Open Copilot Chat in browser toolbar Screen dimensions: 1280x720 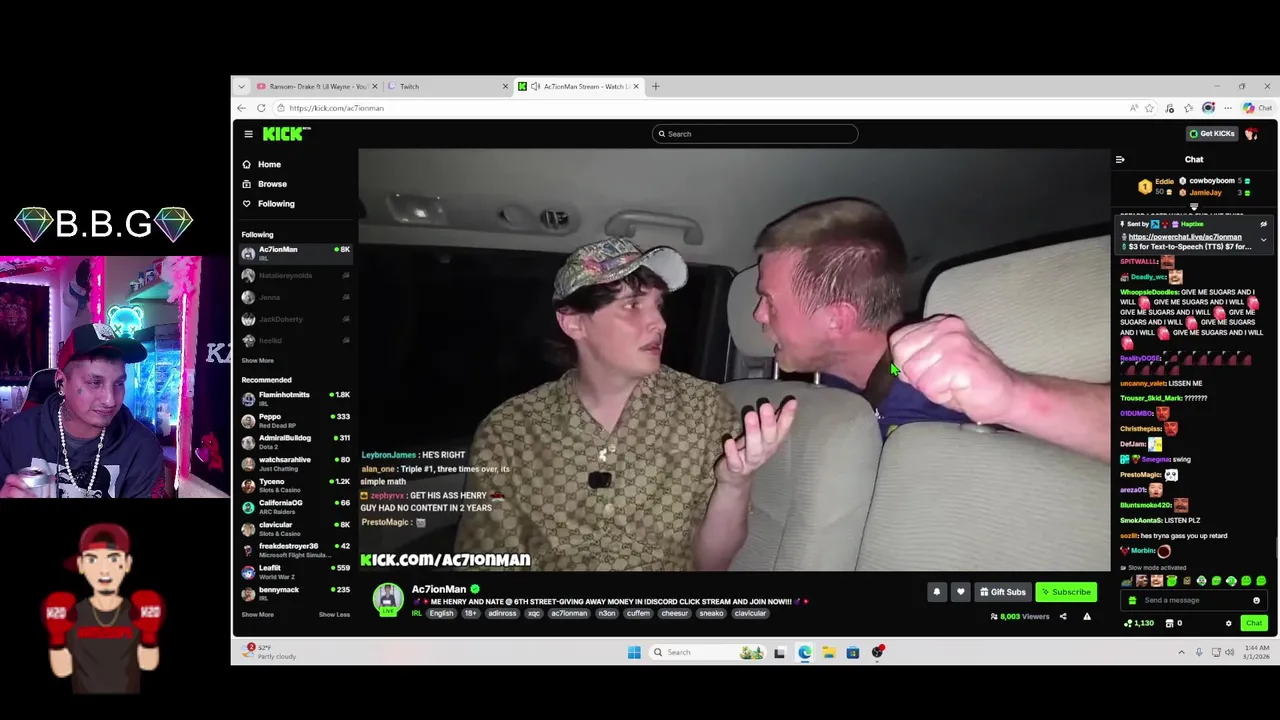pos(1259,108)
